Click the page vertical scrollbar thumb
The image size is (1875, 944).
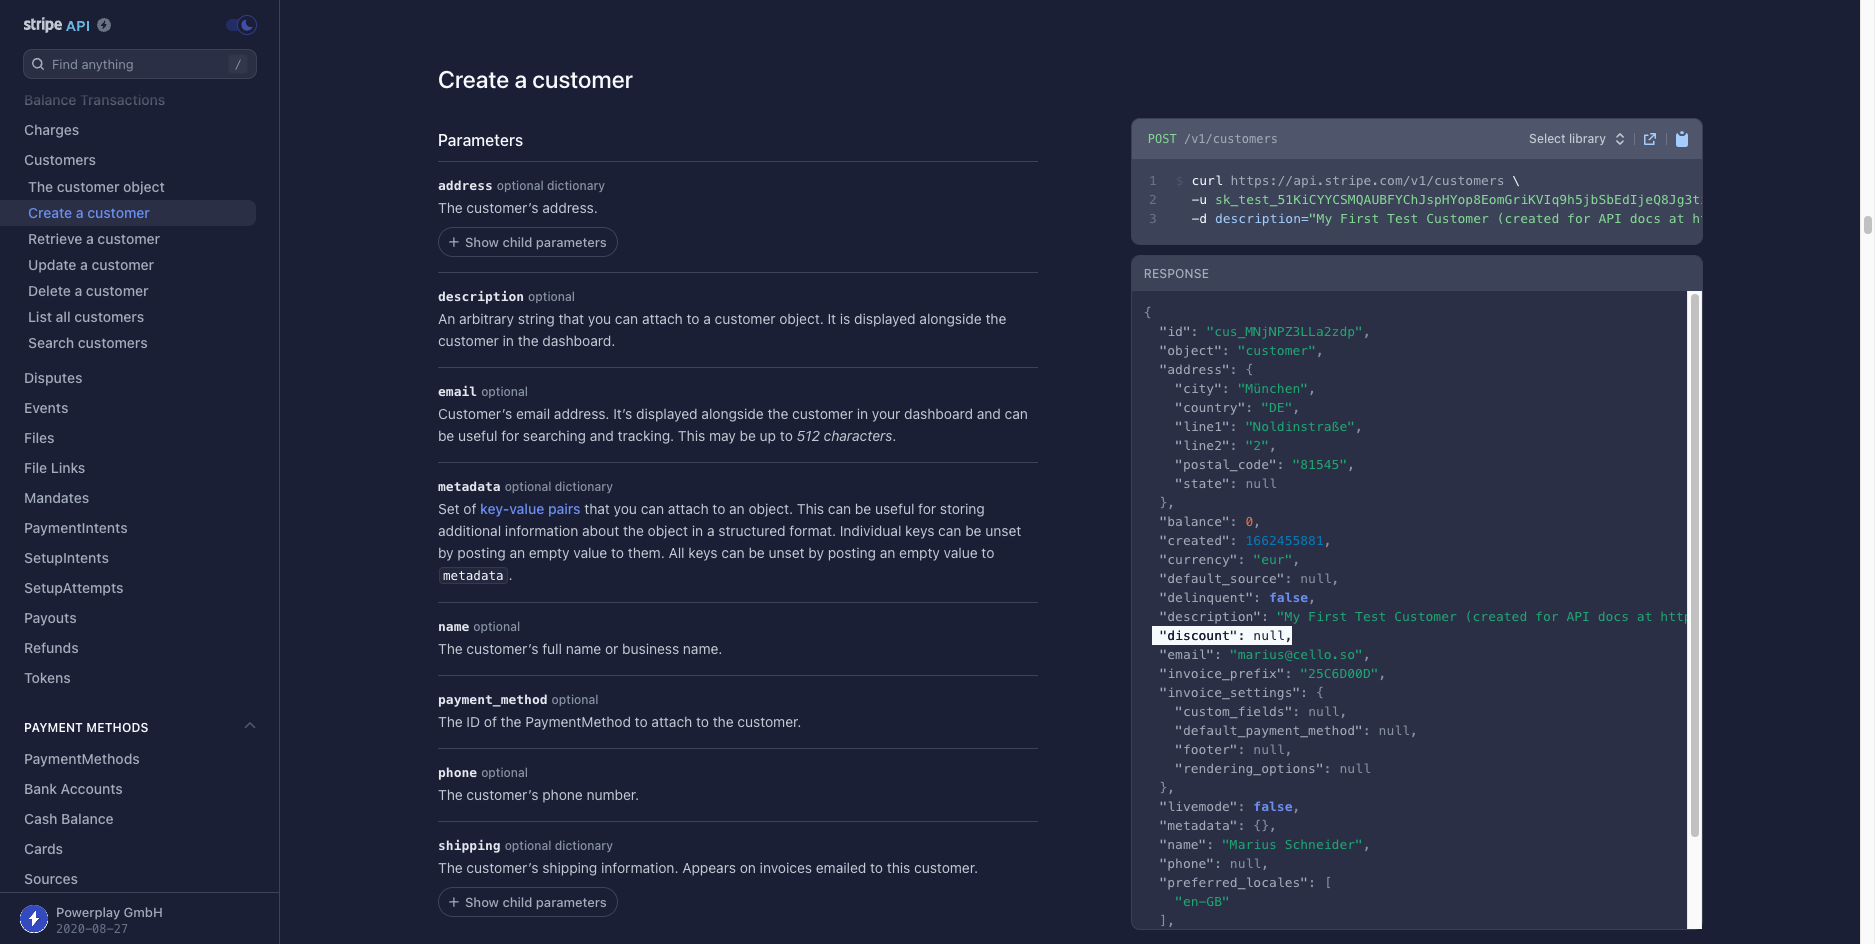[x=1867, y=224]
